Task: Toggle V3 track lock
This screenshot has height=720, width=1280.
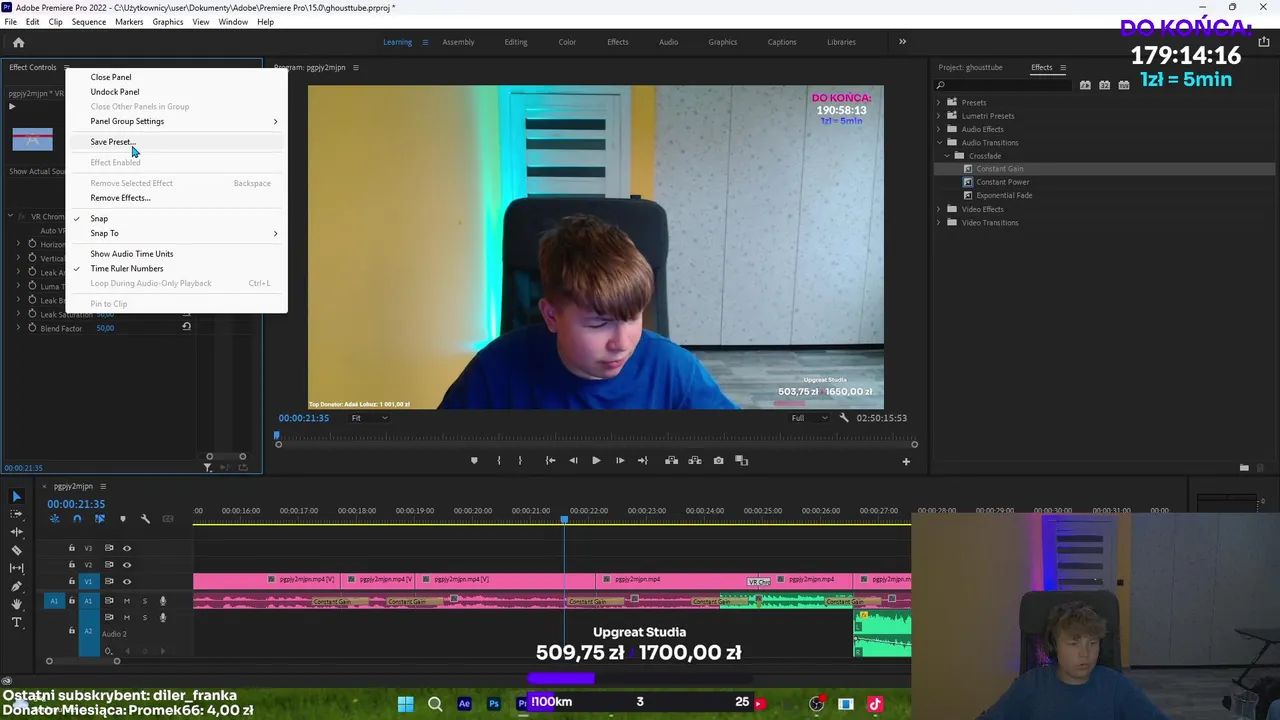Action: (x=71, y=548)
